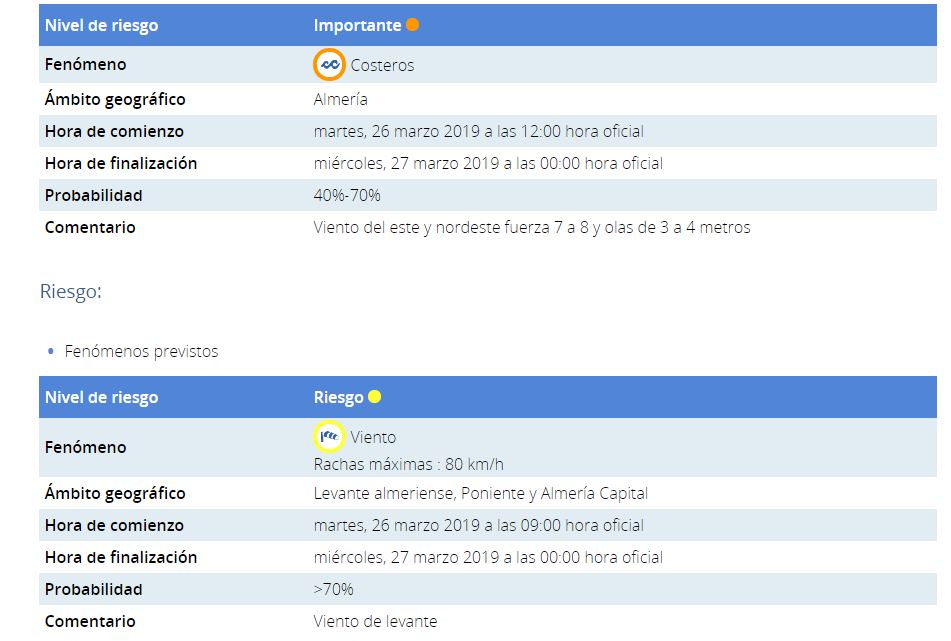Select Levante almeriense, Poniente scope text
This screenshot has height=641, width=951.
(480, 494)
